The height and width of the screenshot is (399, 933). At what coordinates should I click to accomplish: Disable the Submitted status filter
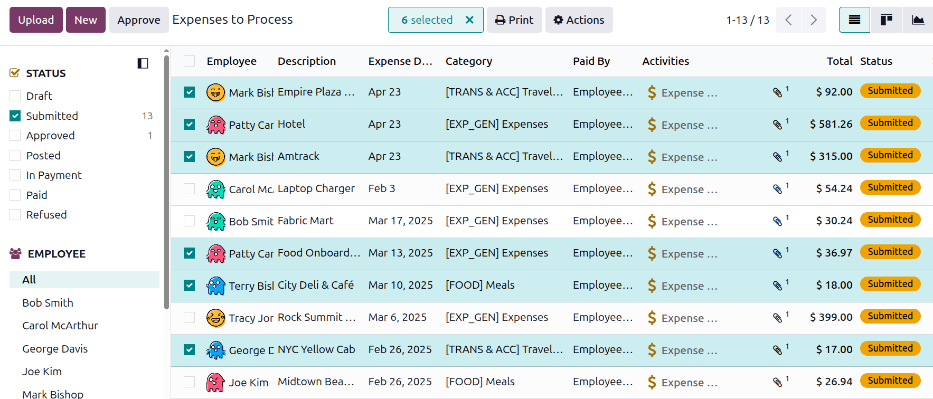tap(15, 116)
